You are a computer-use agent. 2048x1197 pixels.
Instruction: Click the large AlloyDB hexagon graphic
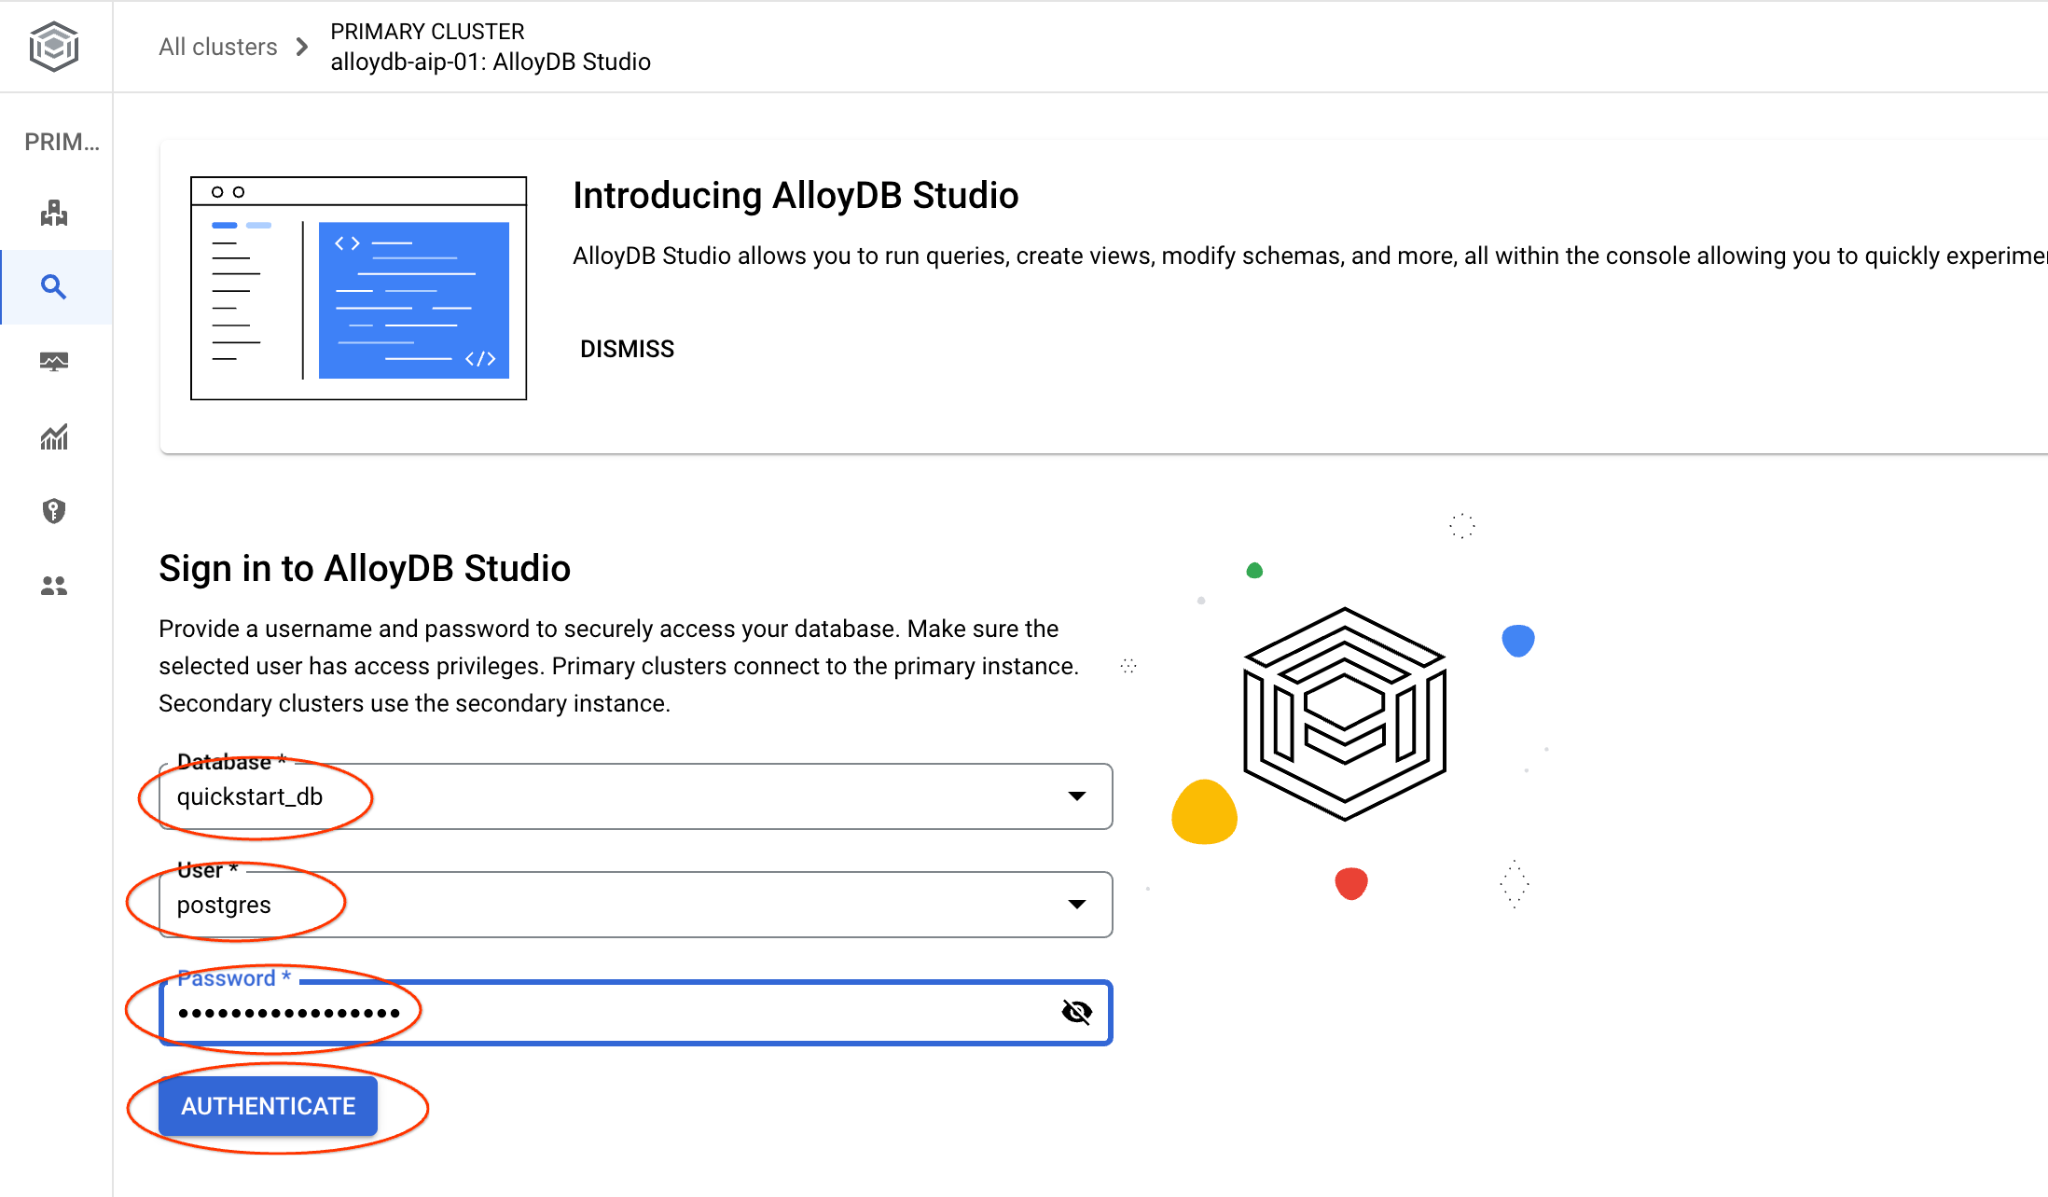pos(1344,714)
